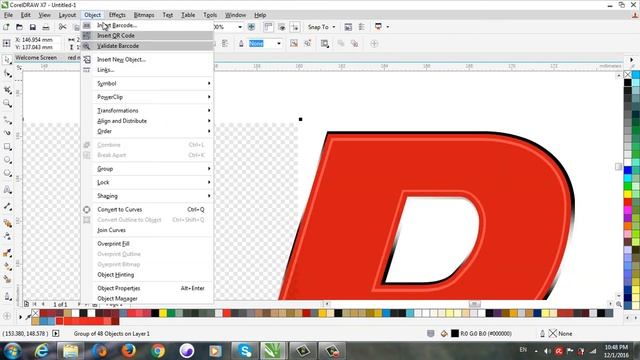
Task: Click the Cut scissors icon
Action: 62,27
